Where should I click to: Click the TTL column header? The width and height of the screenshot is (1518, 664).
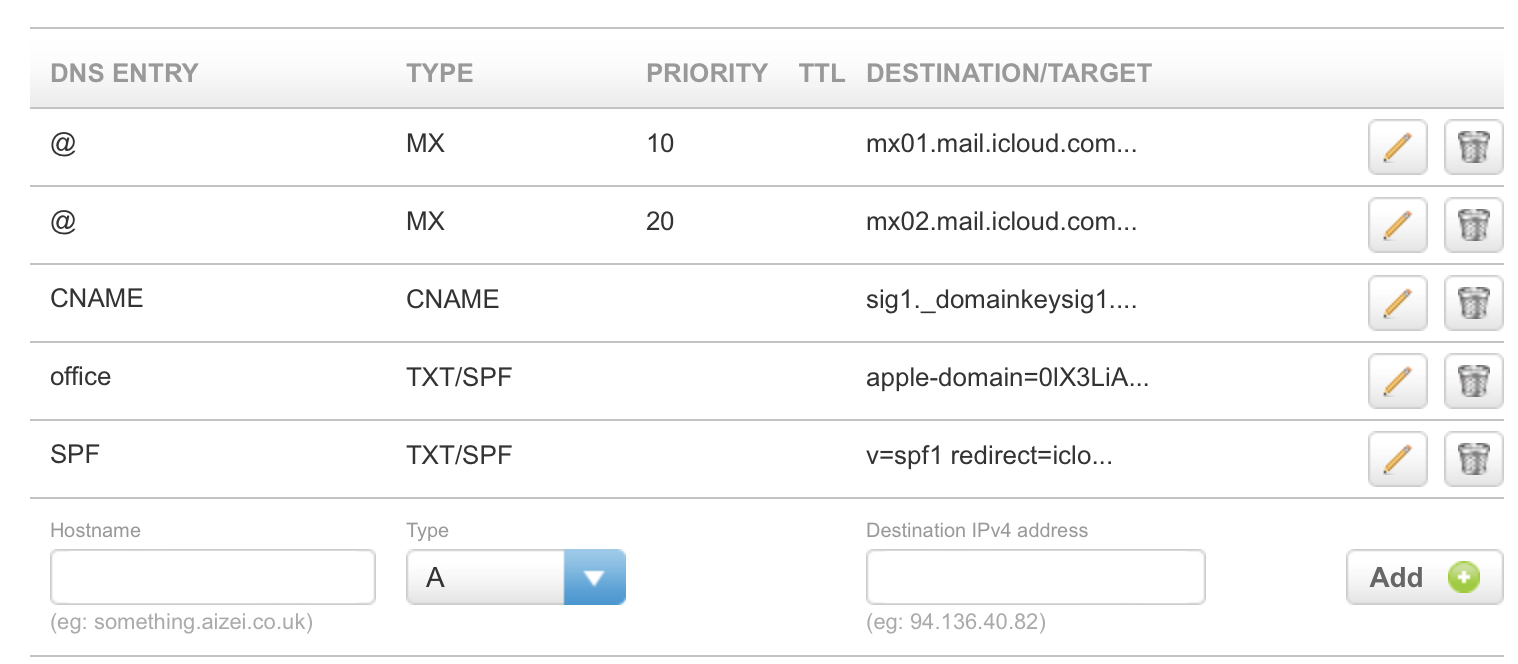click(821, 73)
